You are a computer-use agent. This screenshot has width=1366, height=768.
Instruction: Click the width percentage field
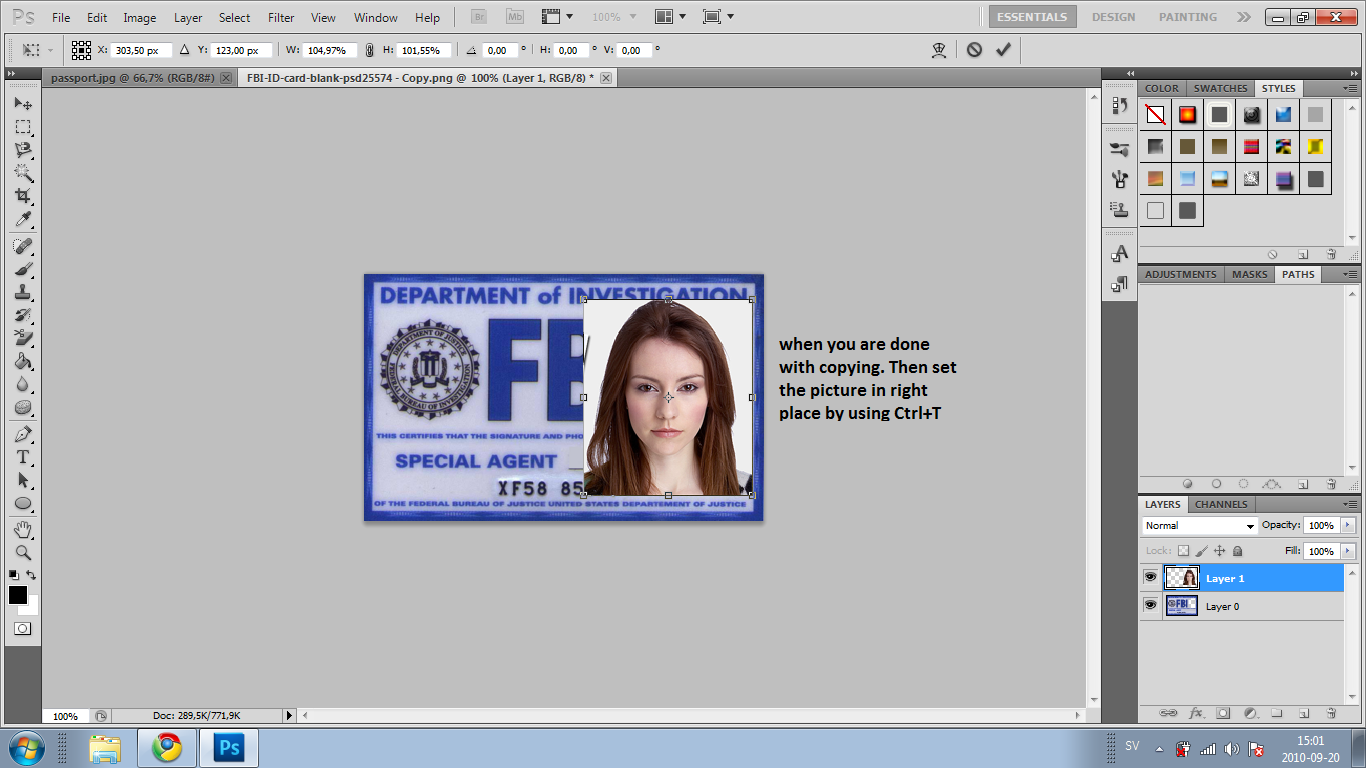[330, 50]
